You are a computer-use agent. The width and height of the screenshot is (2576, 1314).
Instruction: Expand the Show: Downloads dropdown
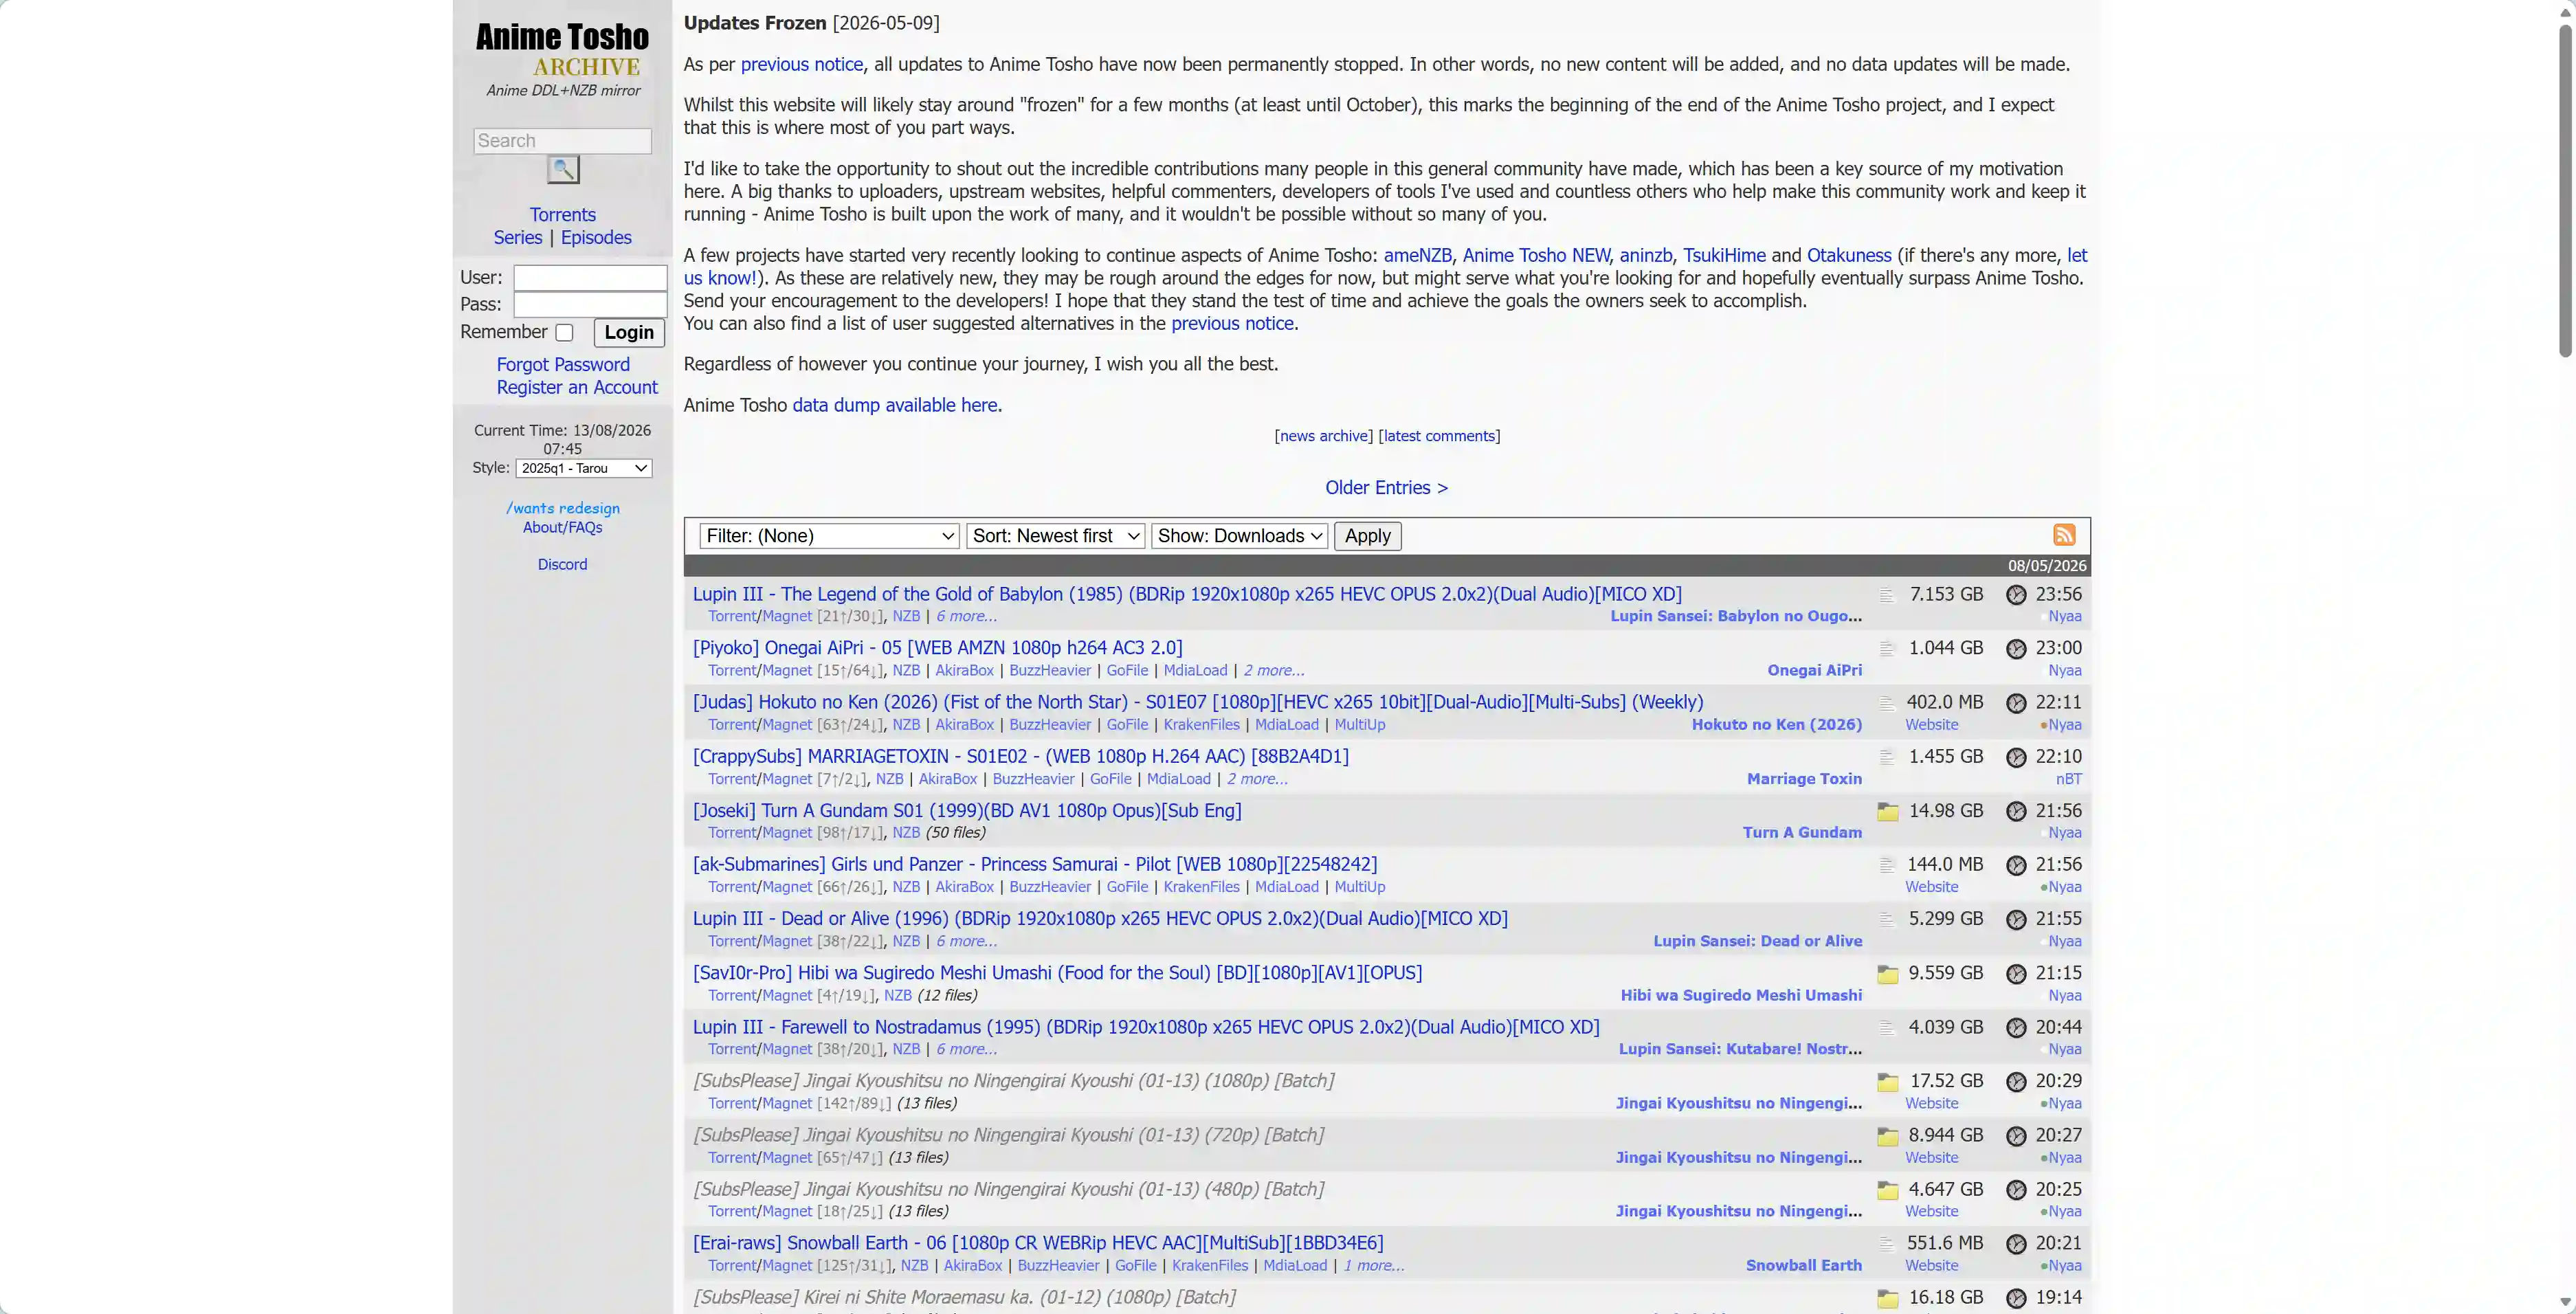coord(1239,536)
